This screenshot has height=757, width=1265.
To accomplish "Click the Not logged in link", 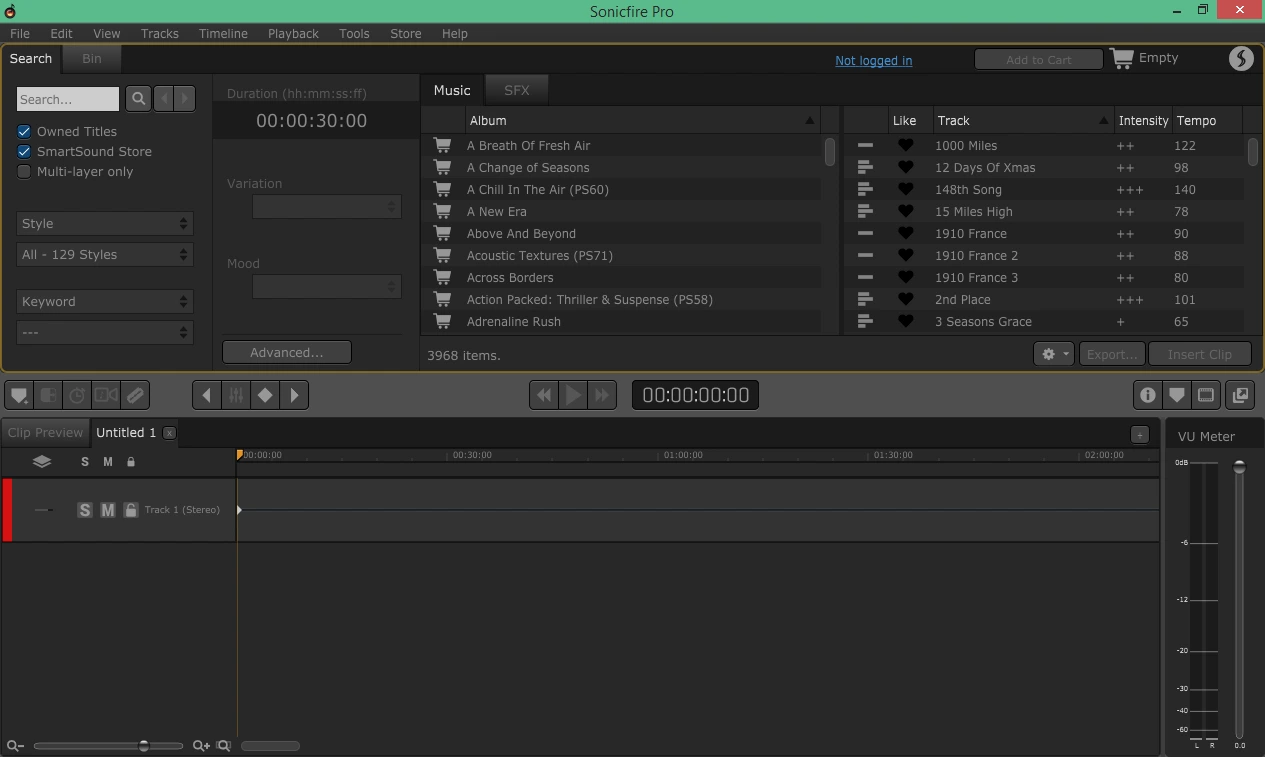I will tap(873, 60).
